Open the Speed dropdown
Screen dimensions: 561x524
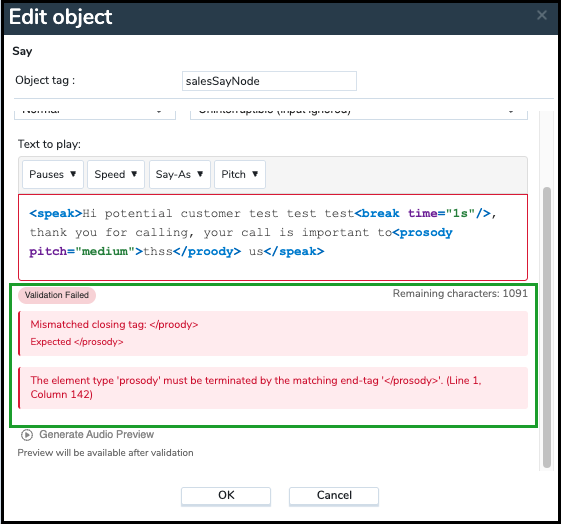pos(116,174)
